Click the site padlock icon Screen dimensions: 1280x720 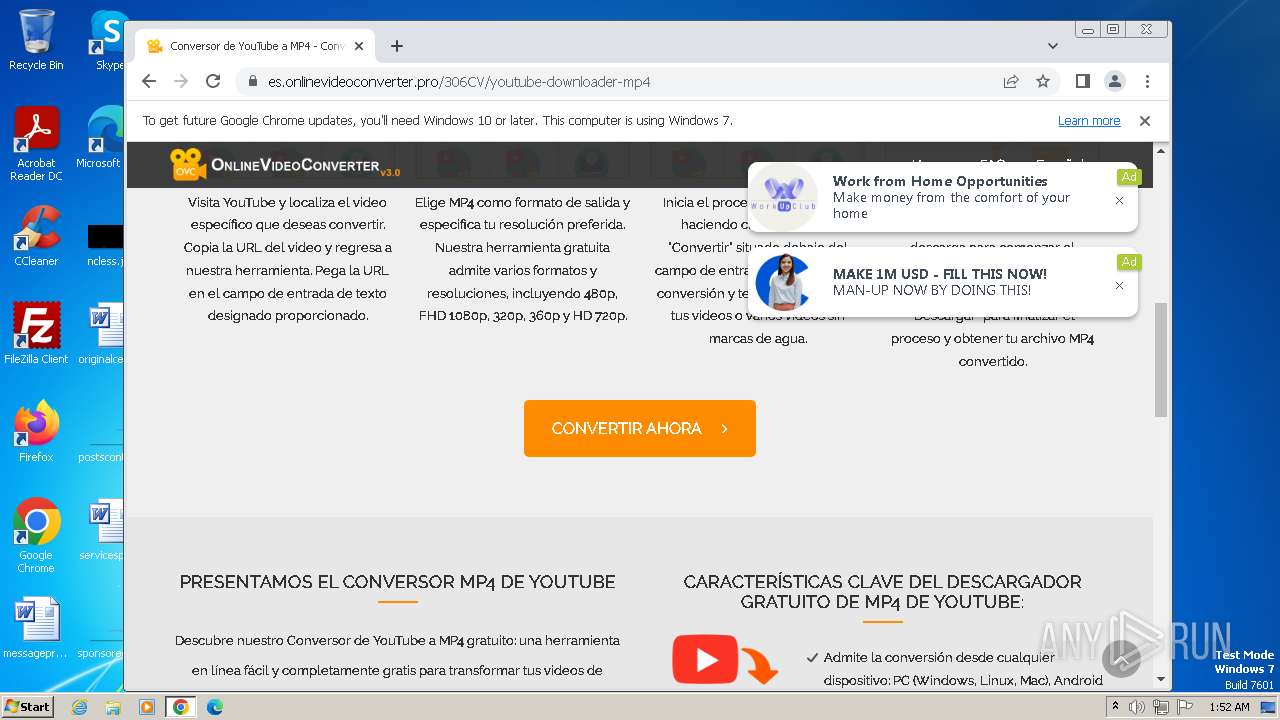(x=252, y=82)
